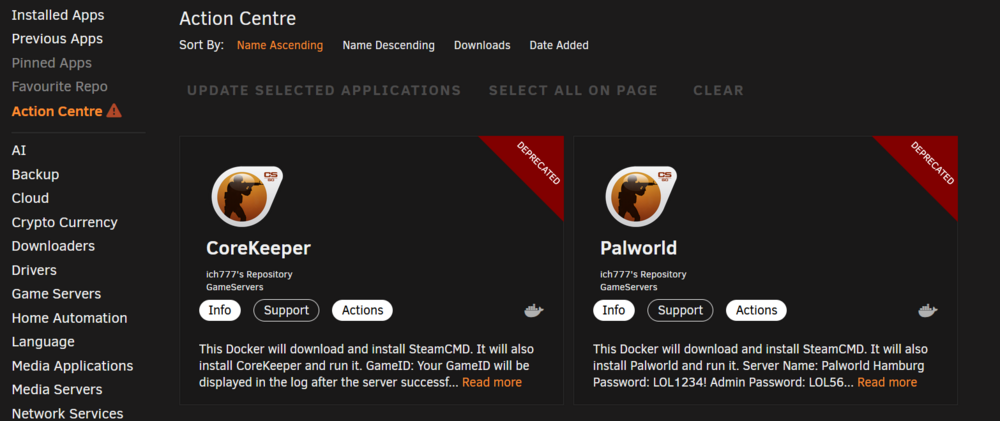
Task: Expand Palworld description with Read more
Action: pos(887,382)
